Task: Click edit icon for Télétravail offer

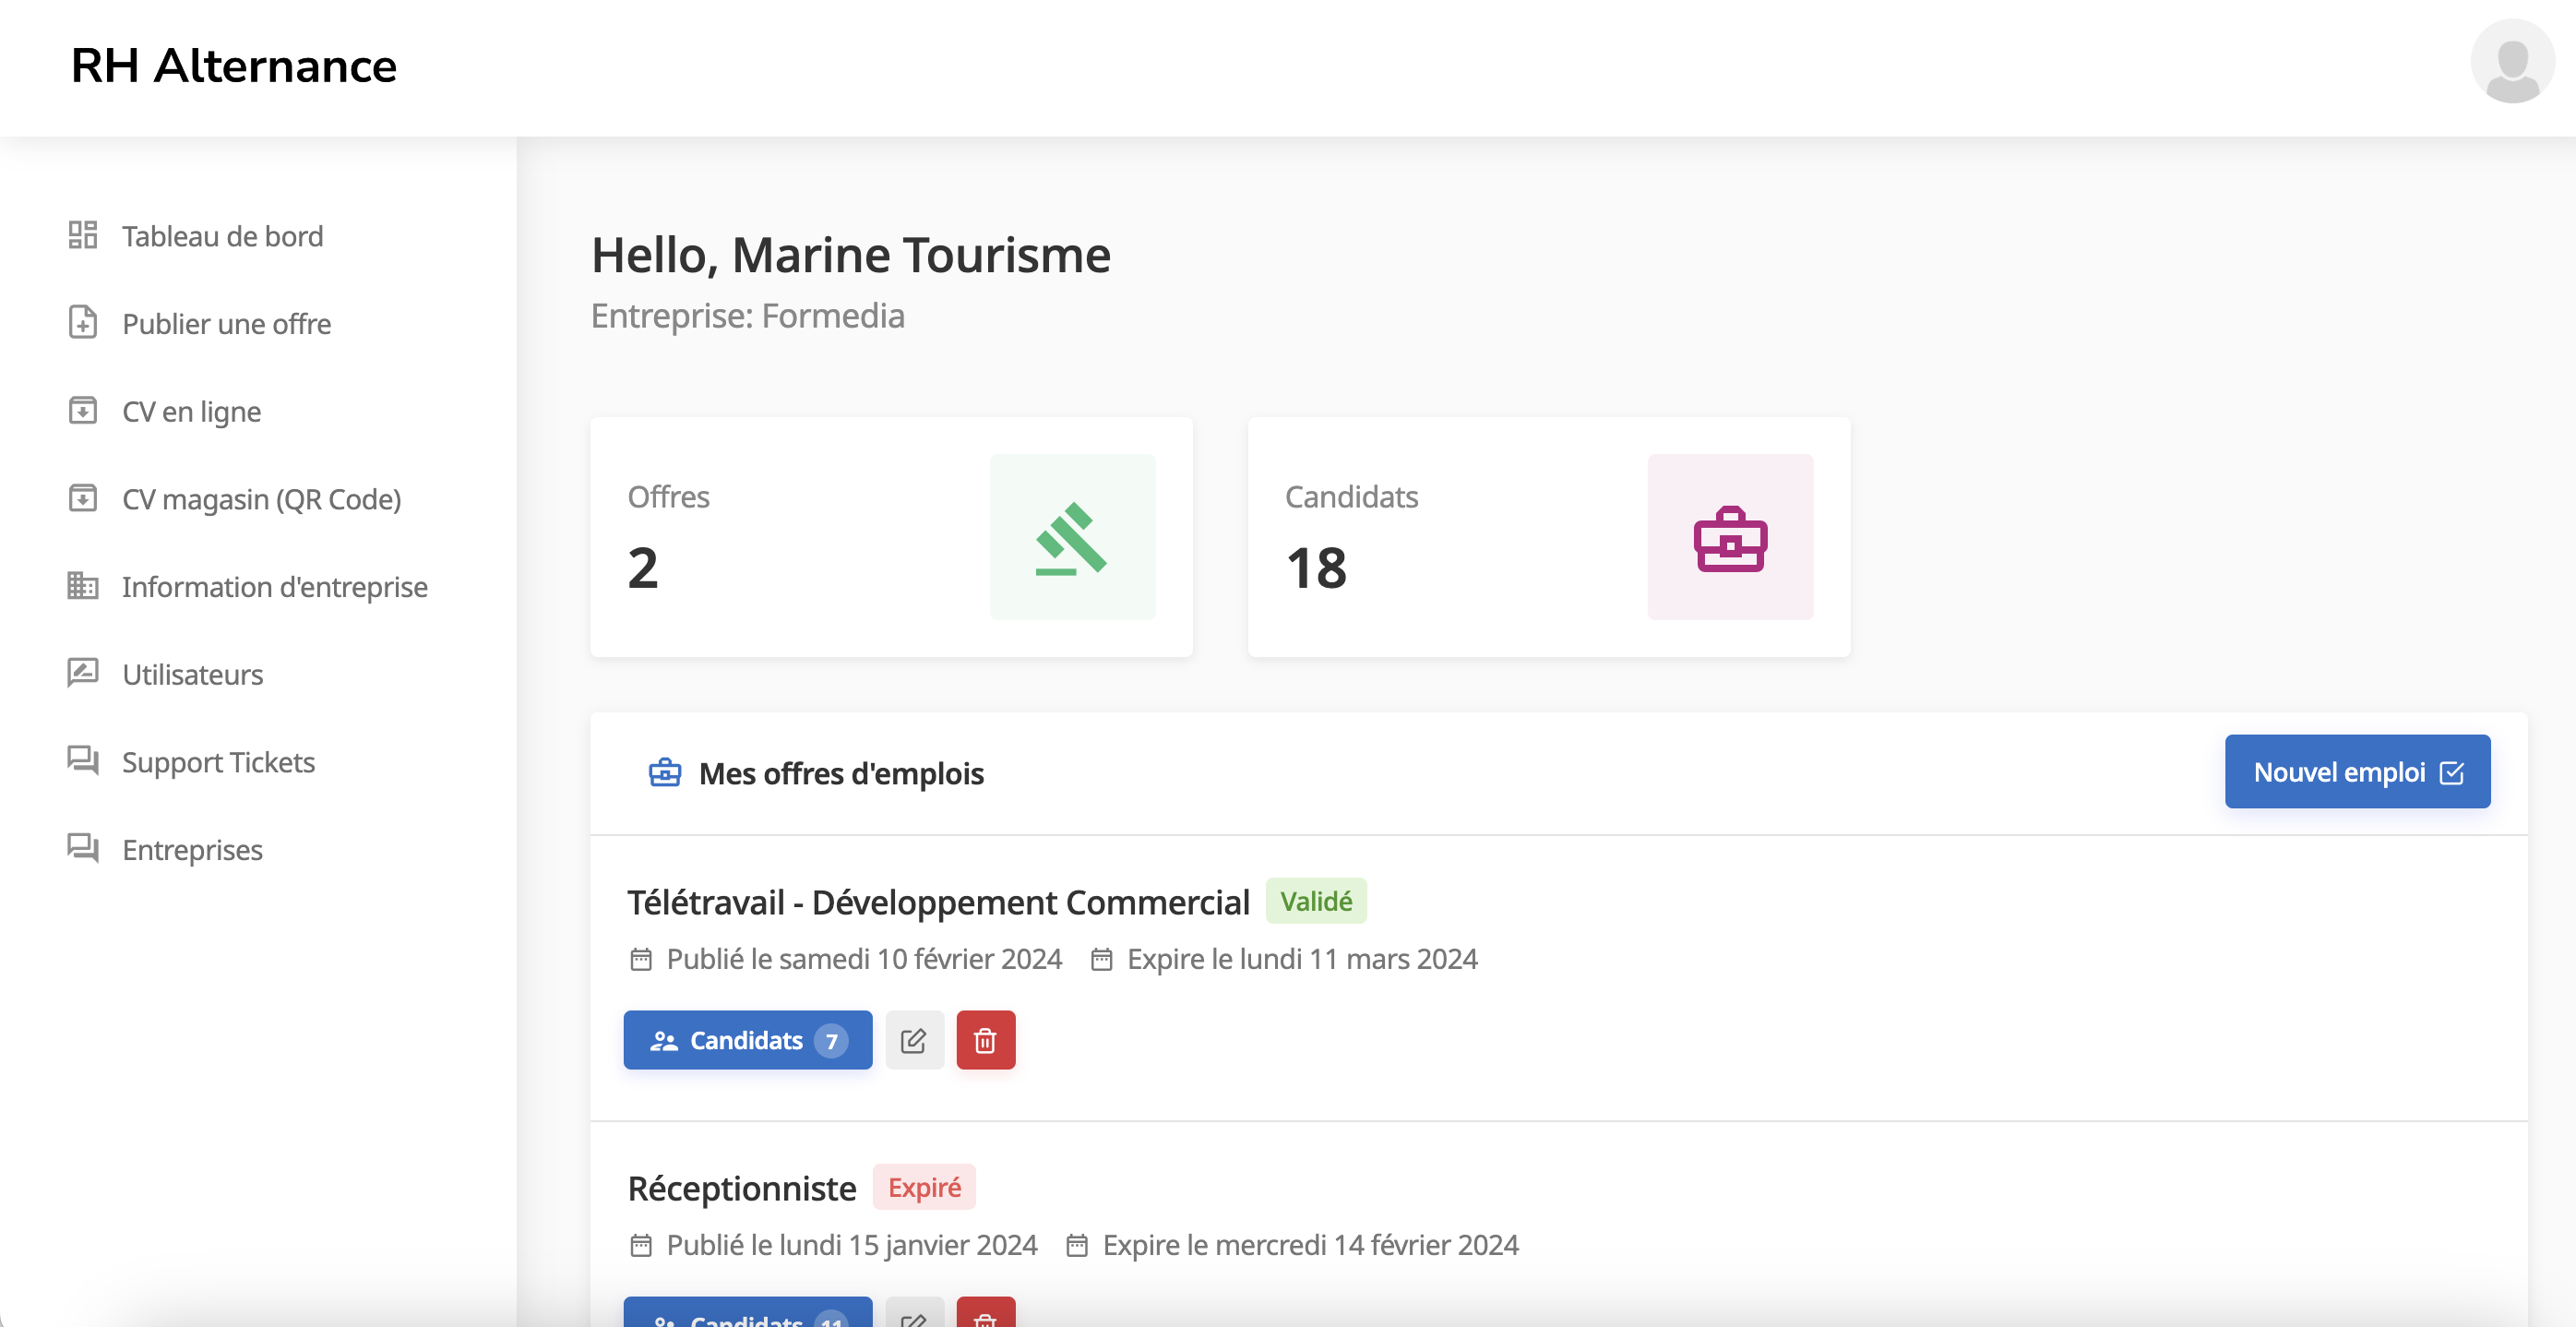Action: point(913,1040)
